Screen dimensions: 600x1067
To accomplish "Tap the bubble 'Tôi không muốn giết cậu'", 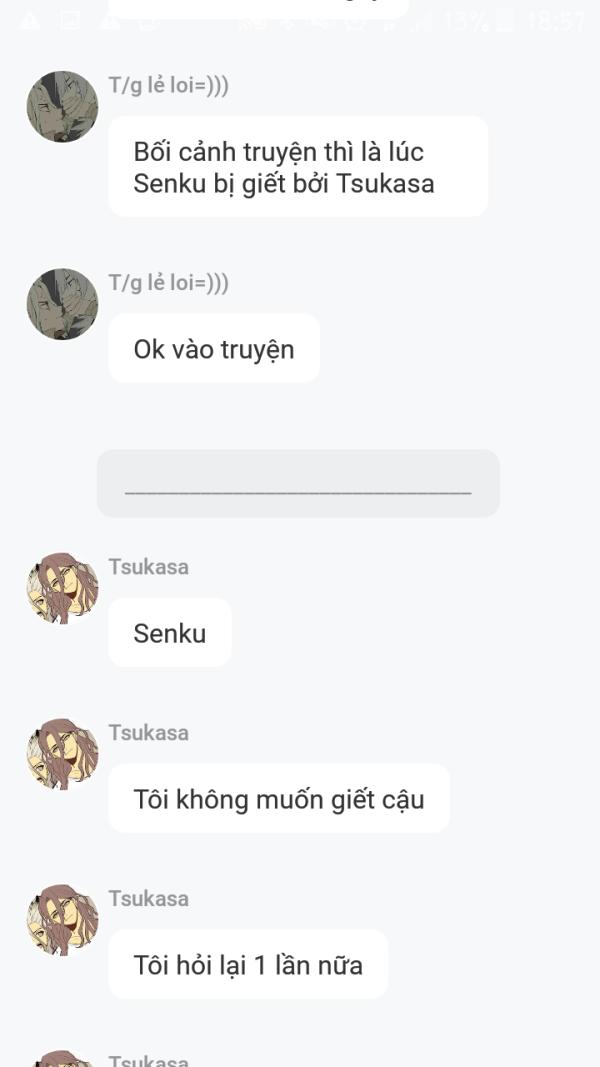I will coord(278,798).
